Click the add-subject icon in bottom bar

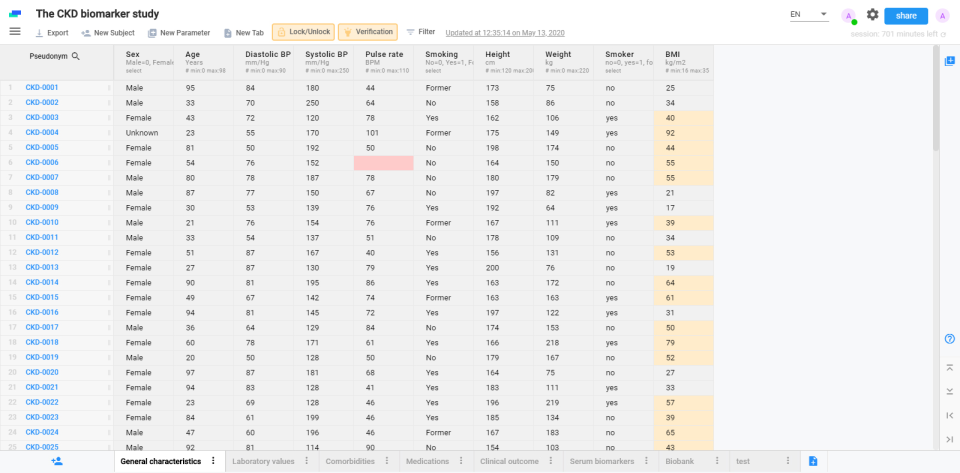pos(57,461)
